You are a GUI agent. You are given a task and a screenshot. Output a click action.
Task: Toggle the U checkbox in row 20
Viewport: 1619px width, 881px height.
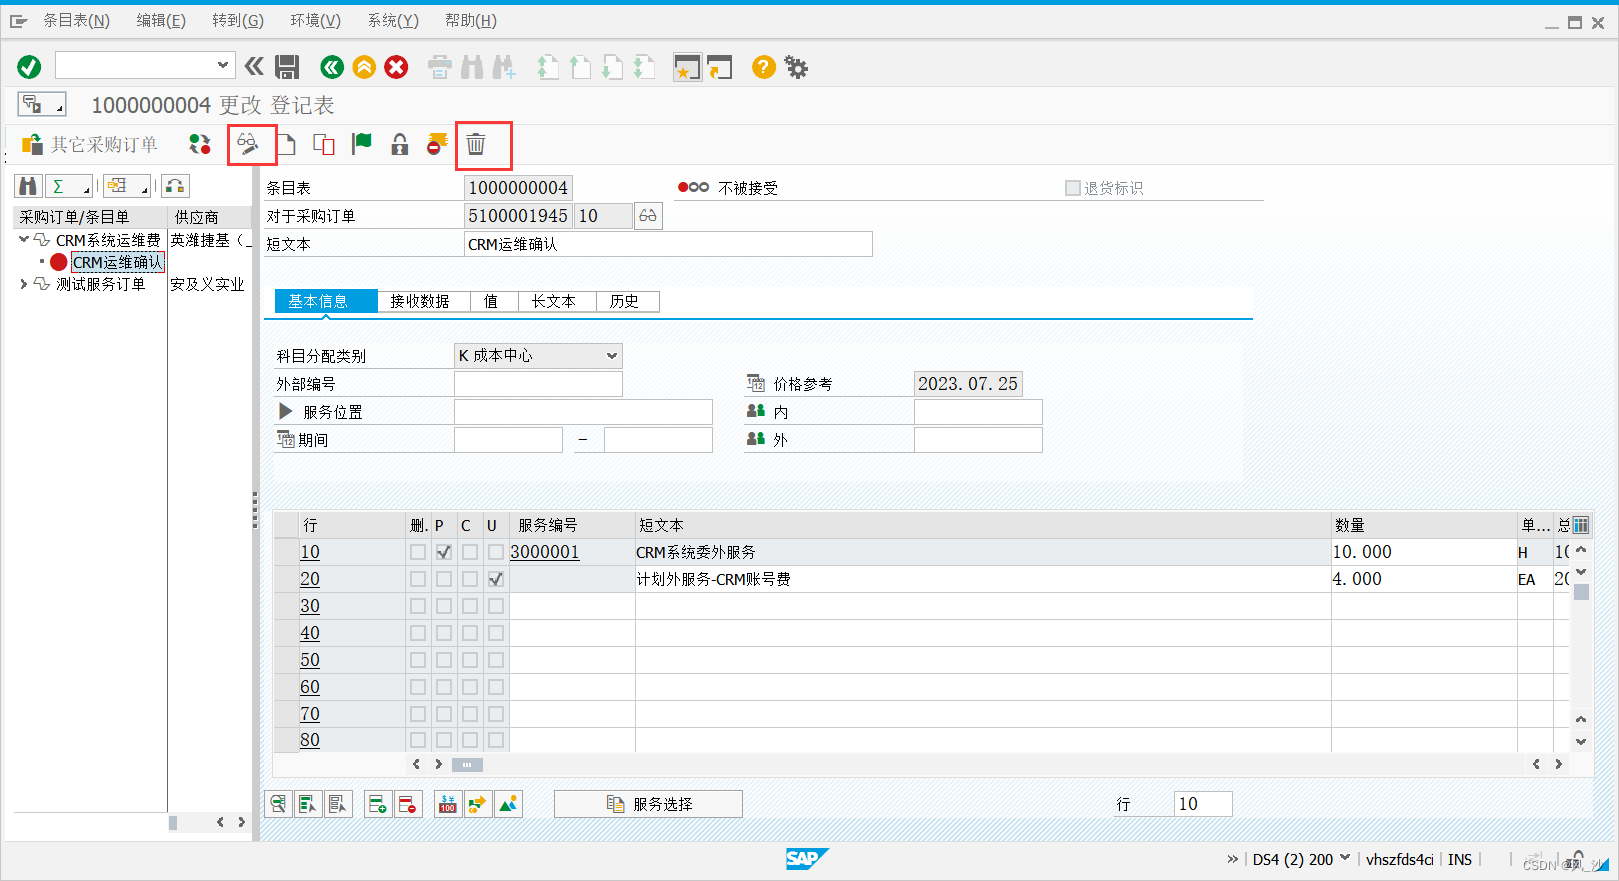pos(496,579)
